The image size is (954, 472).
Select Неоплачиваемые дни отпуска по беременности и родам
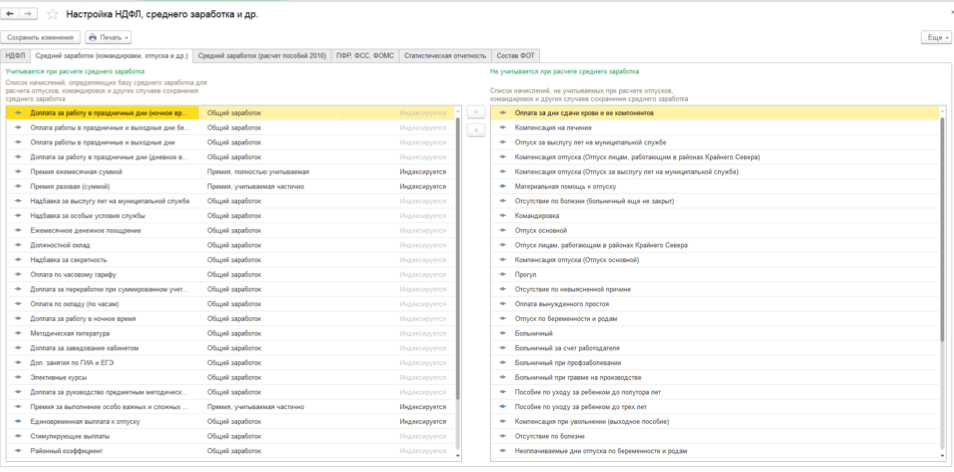pyautogui.click(x=714, y=451)
